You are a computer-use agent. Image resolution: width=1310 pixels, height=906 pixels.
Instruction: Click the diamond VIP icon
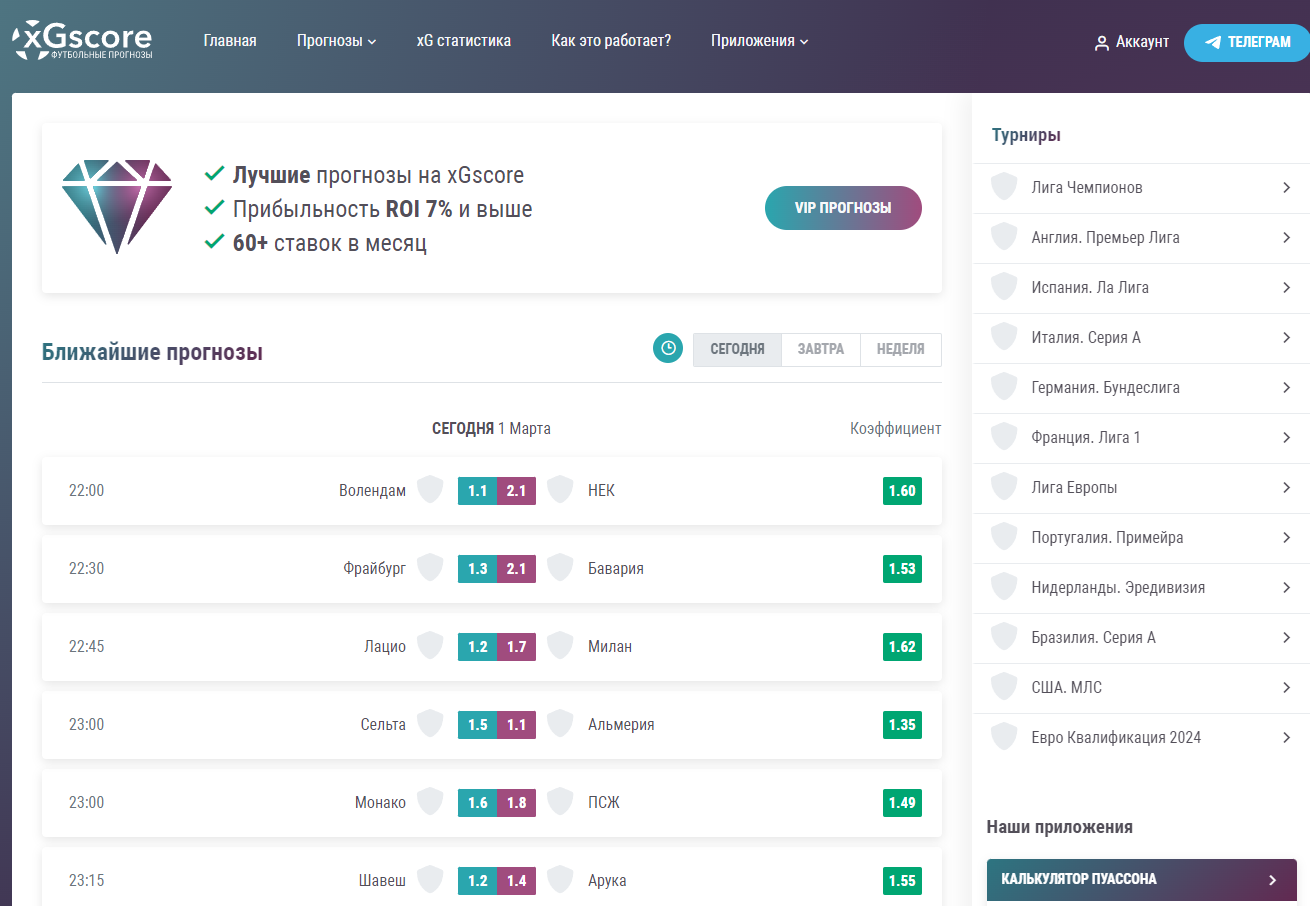(x=117, y=206)
